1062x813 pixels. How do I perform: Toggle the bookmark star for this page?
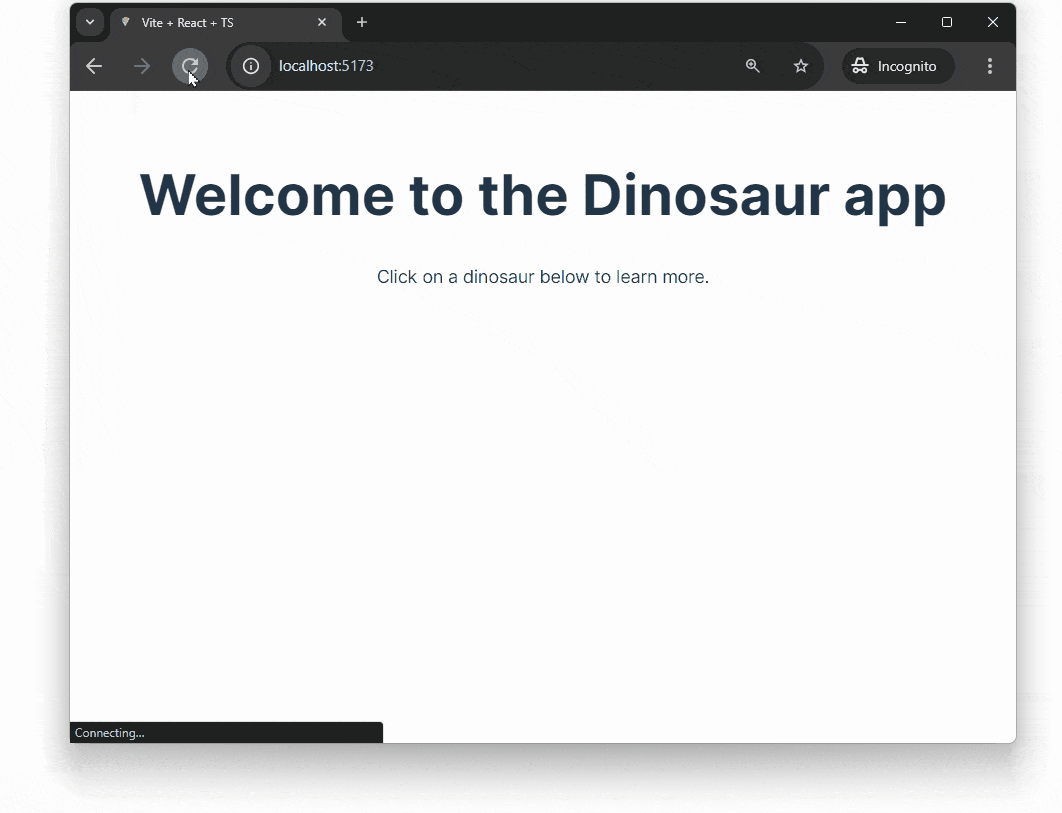tap(800, 66)
